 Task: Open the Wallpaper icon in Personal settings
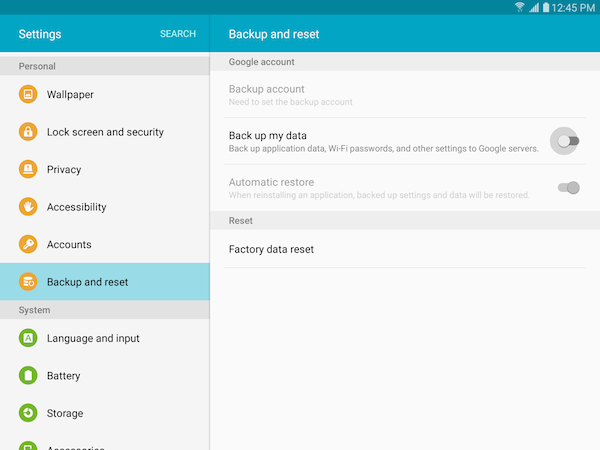click(x=28, y=94)
